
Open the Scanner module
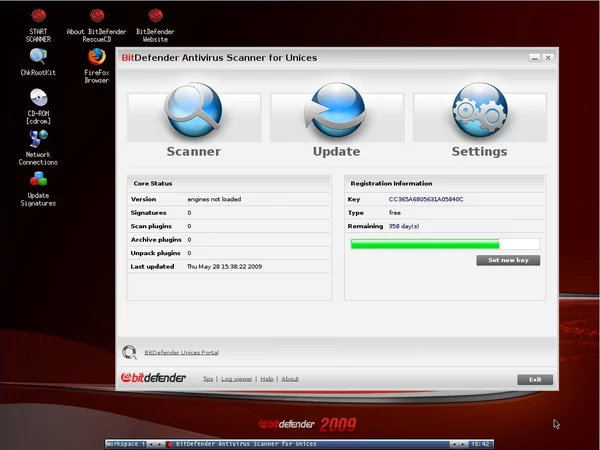click(194, 118)
